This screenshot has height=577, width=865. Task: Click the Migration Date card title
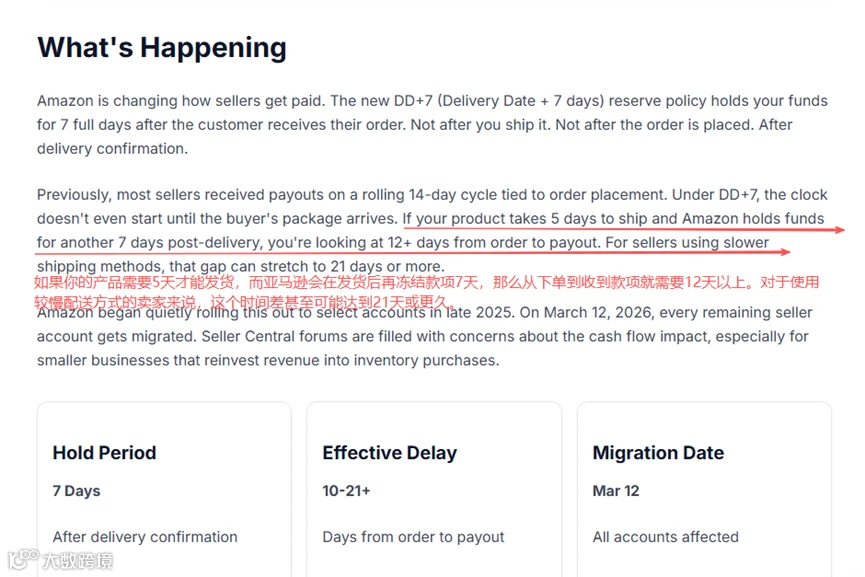tap(658, 453)
